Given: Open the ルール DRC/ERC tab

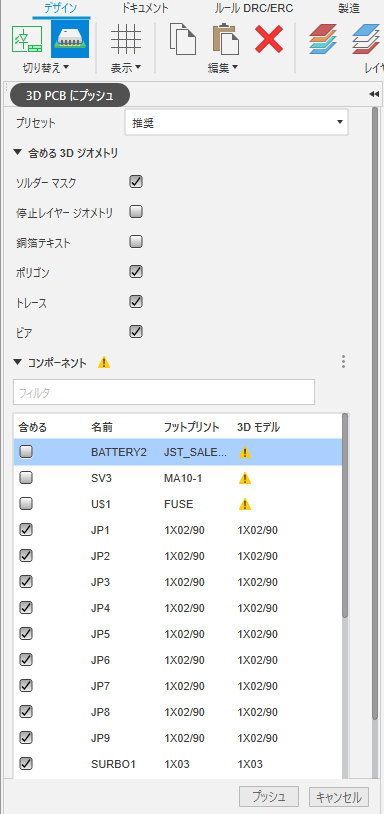Looking at the screenshot, I should click(x=254, y=8).
